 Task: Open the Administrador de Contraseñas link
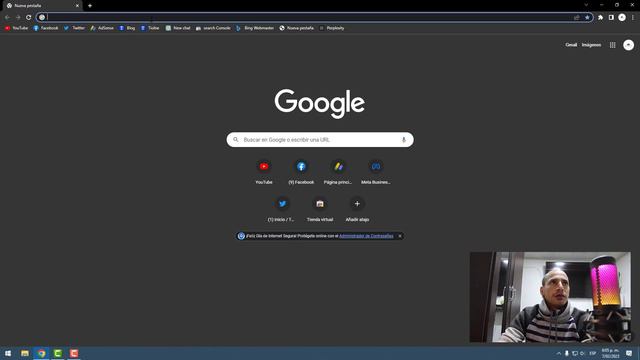366,236
